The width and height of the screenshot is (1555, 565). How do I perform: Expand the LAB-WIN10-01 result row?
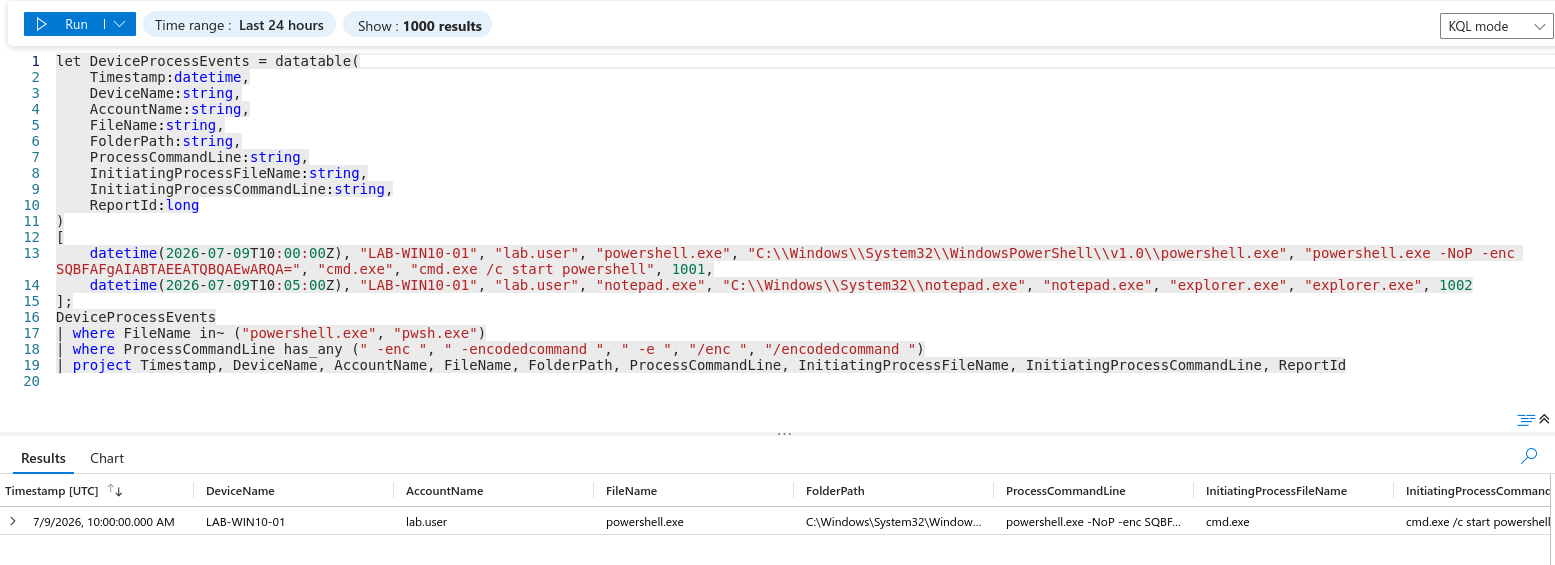(x=13, y=521)
